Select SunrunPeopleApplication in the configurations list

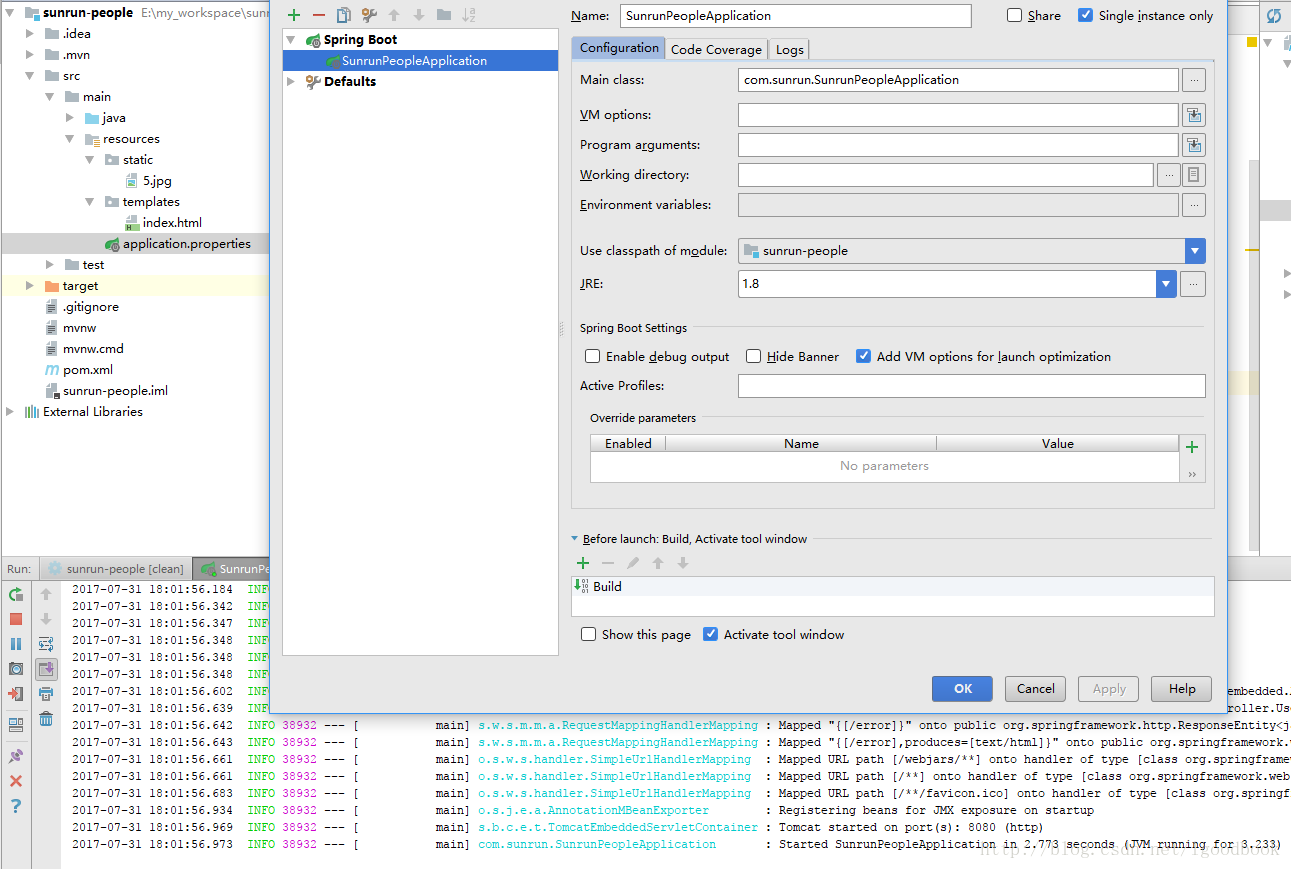point(414,61)
